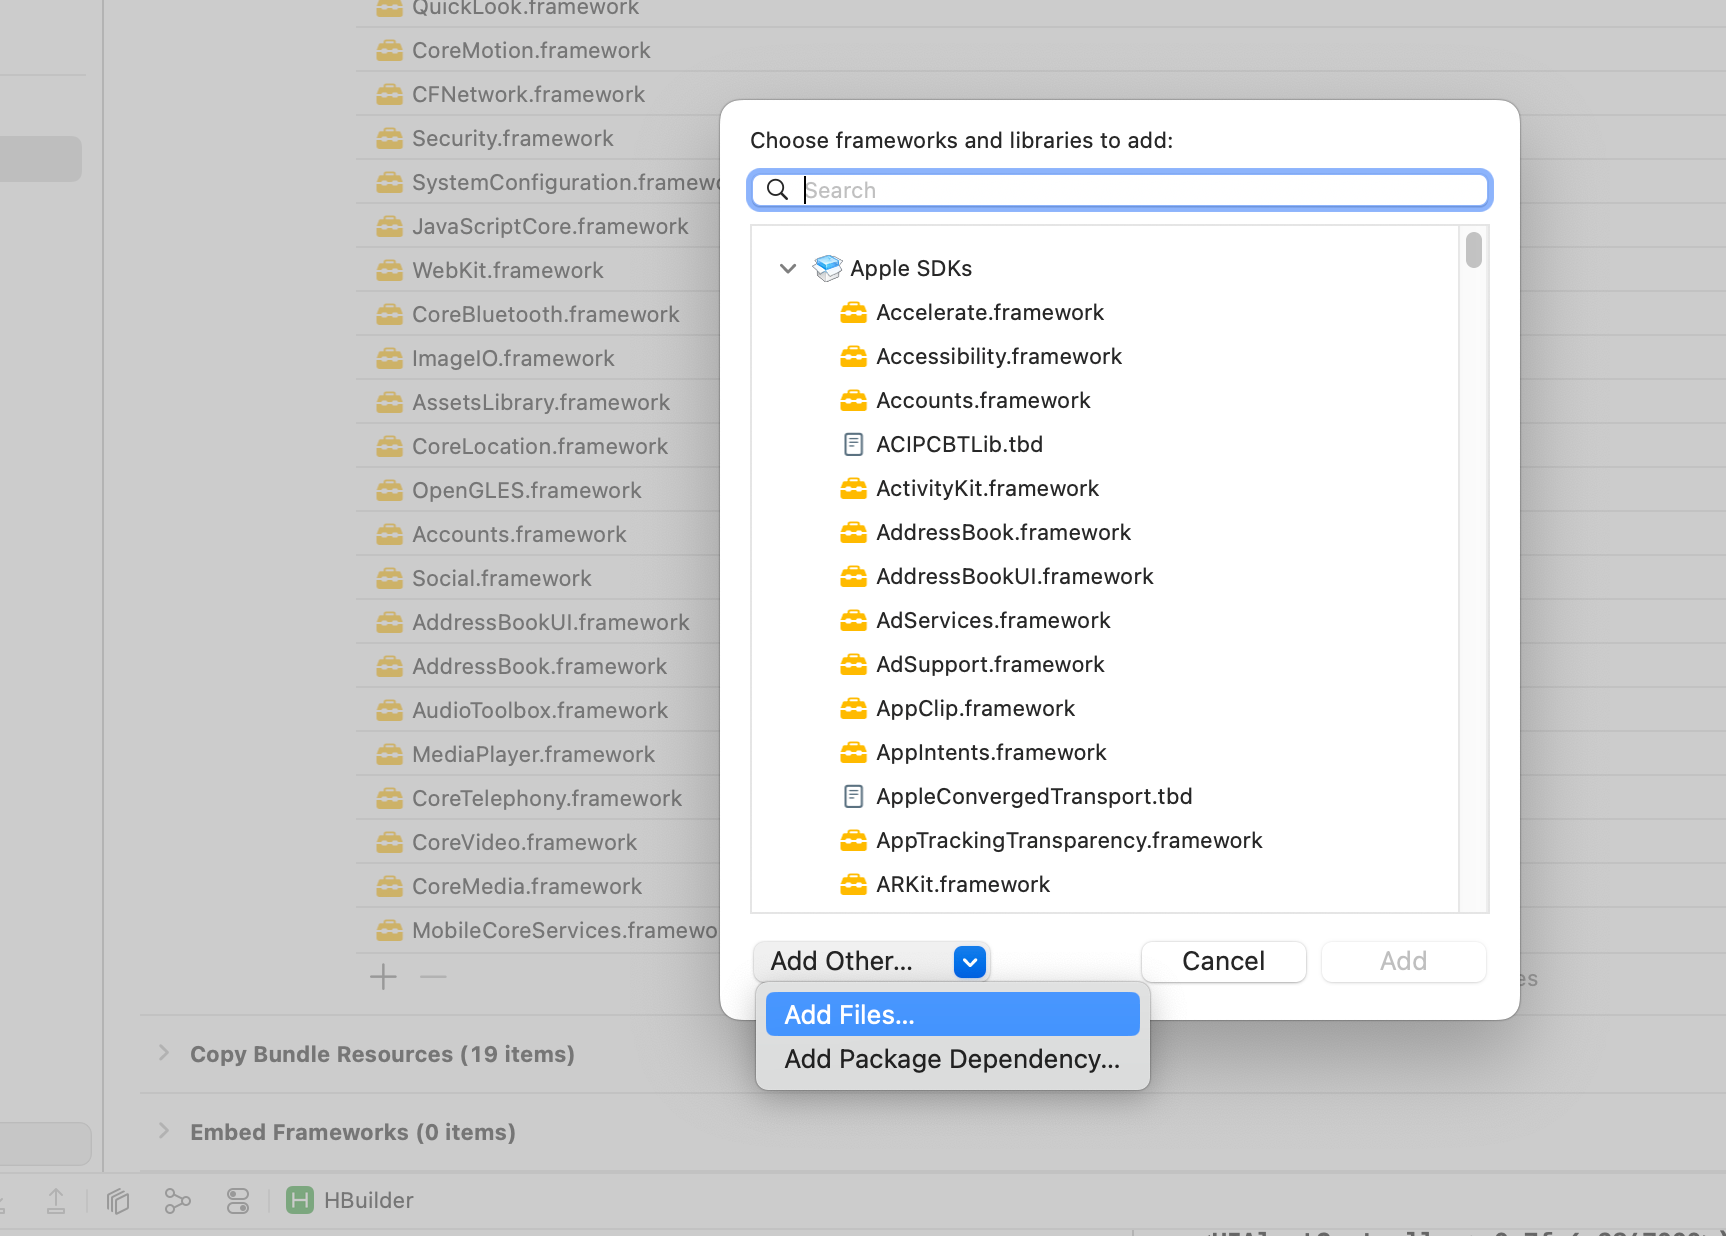Screen dimensions: 1726x1236
Task: Click the disabled Add button
Action: [1403, 961]
